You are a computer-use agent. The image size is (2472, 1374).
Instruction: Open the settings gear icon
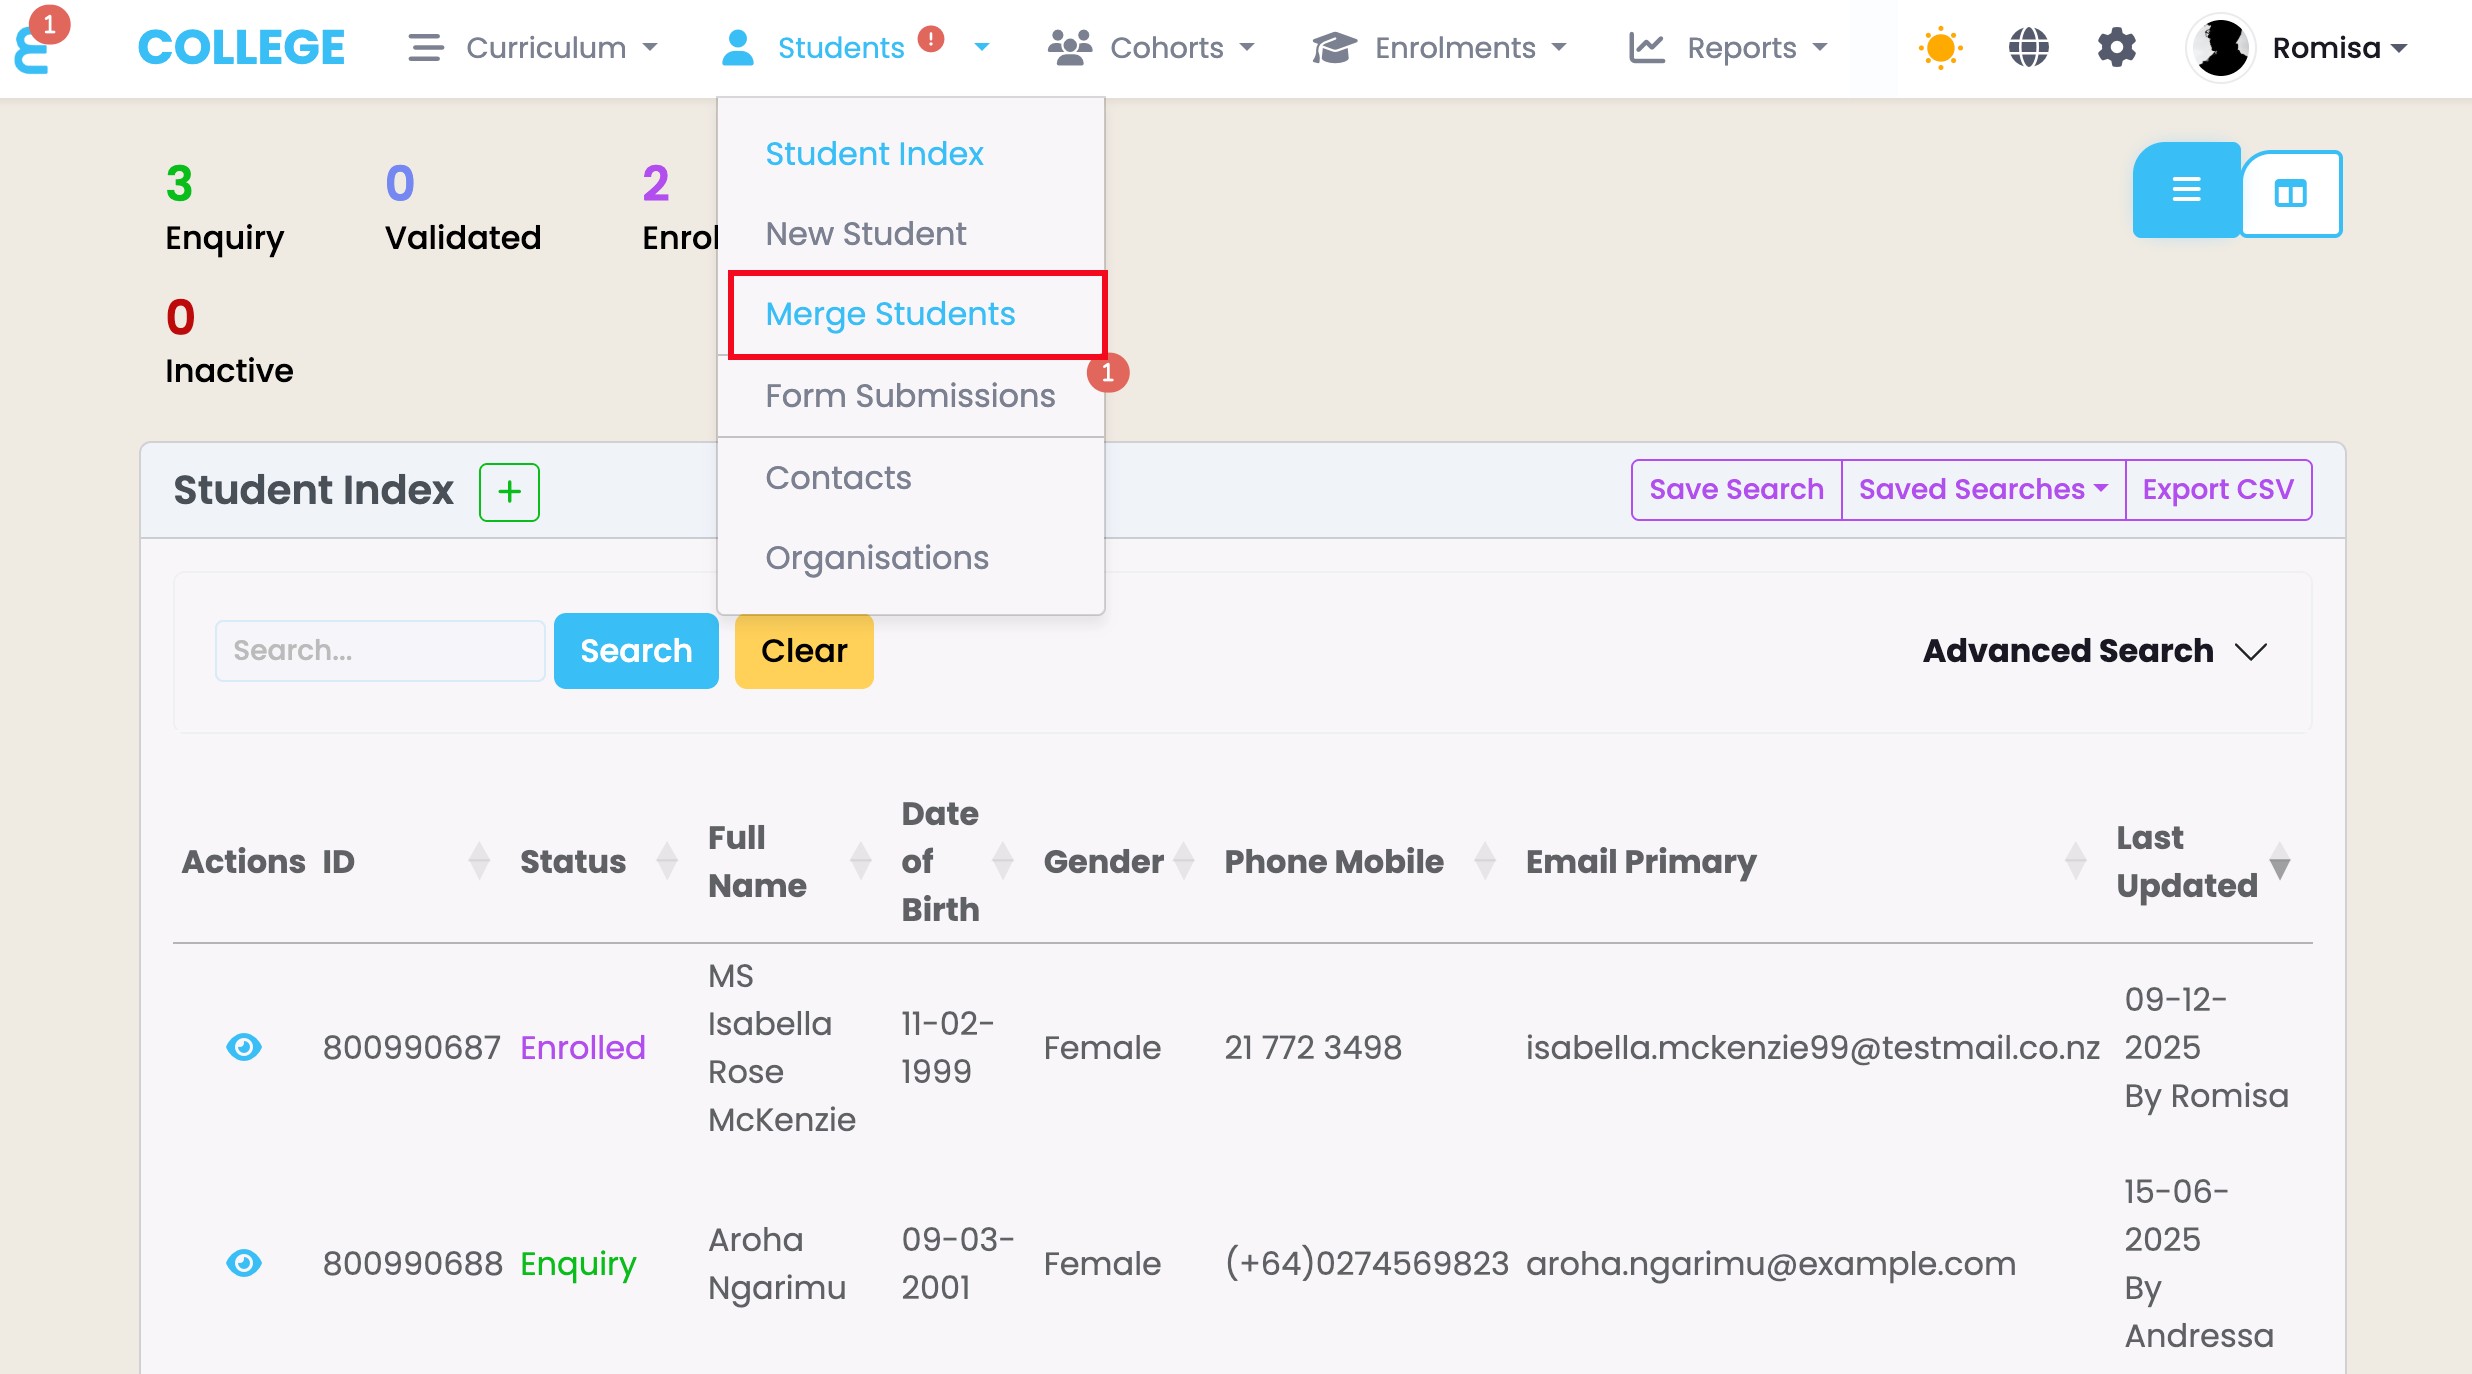point(2116,48)
